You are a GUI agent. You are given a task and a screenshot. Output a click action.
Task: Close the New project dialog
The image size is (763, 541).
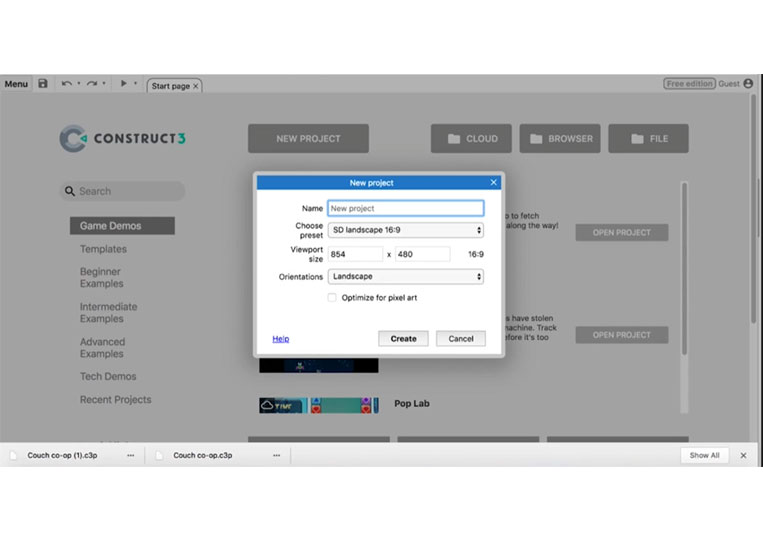pos(493,182)
